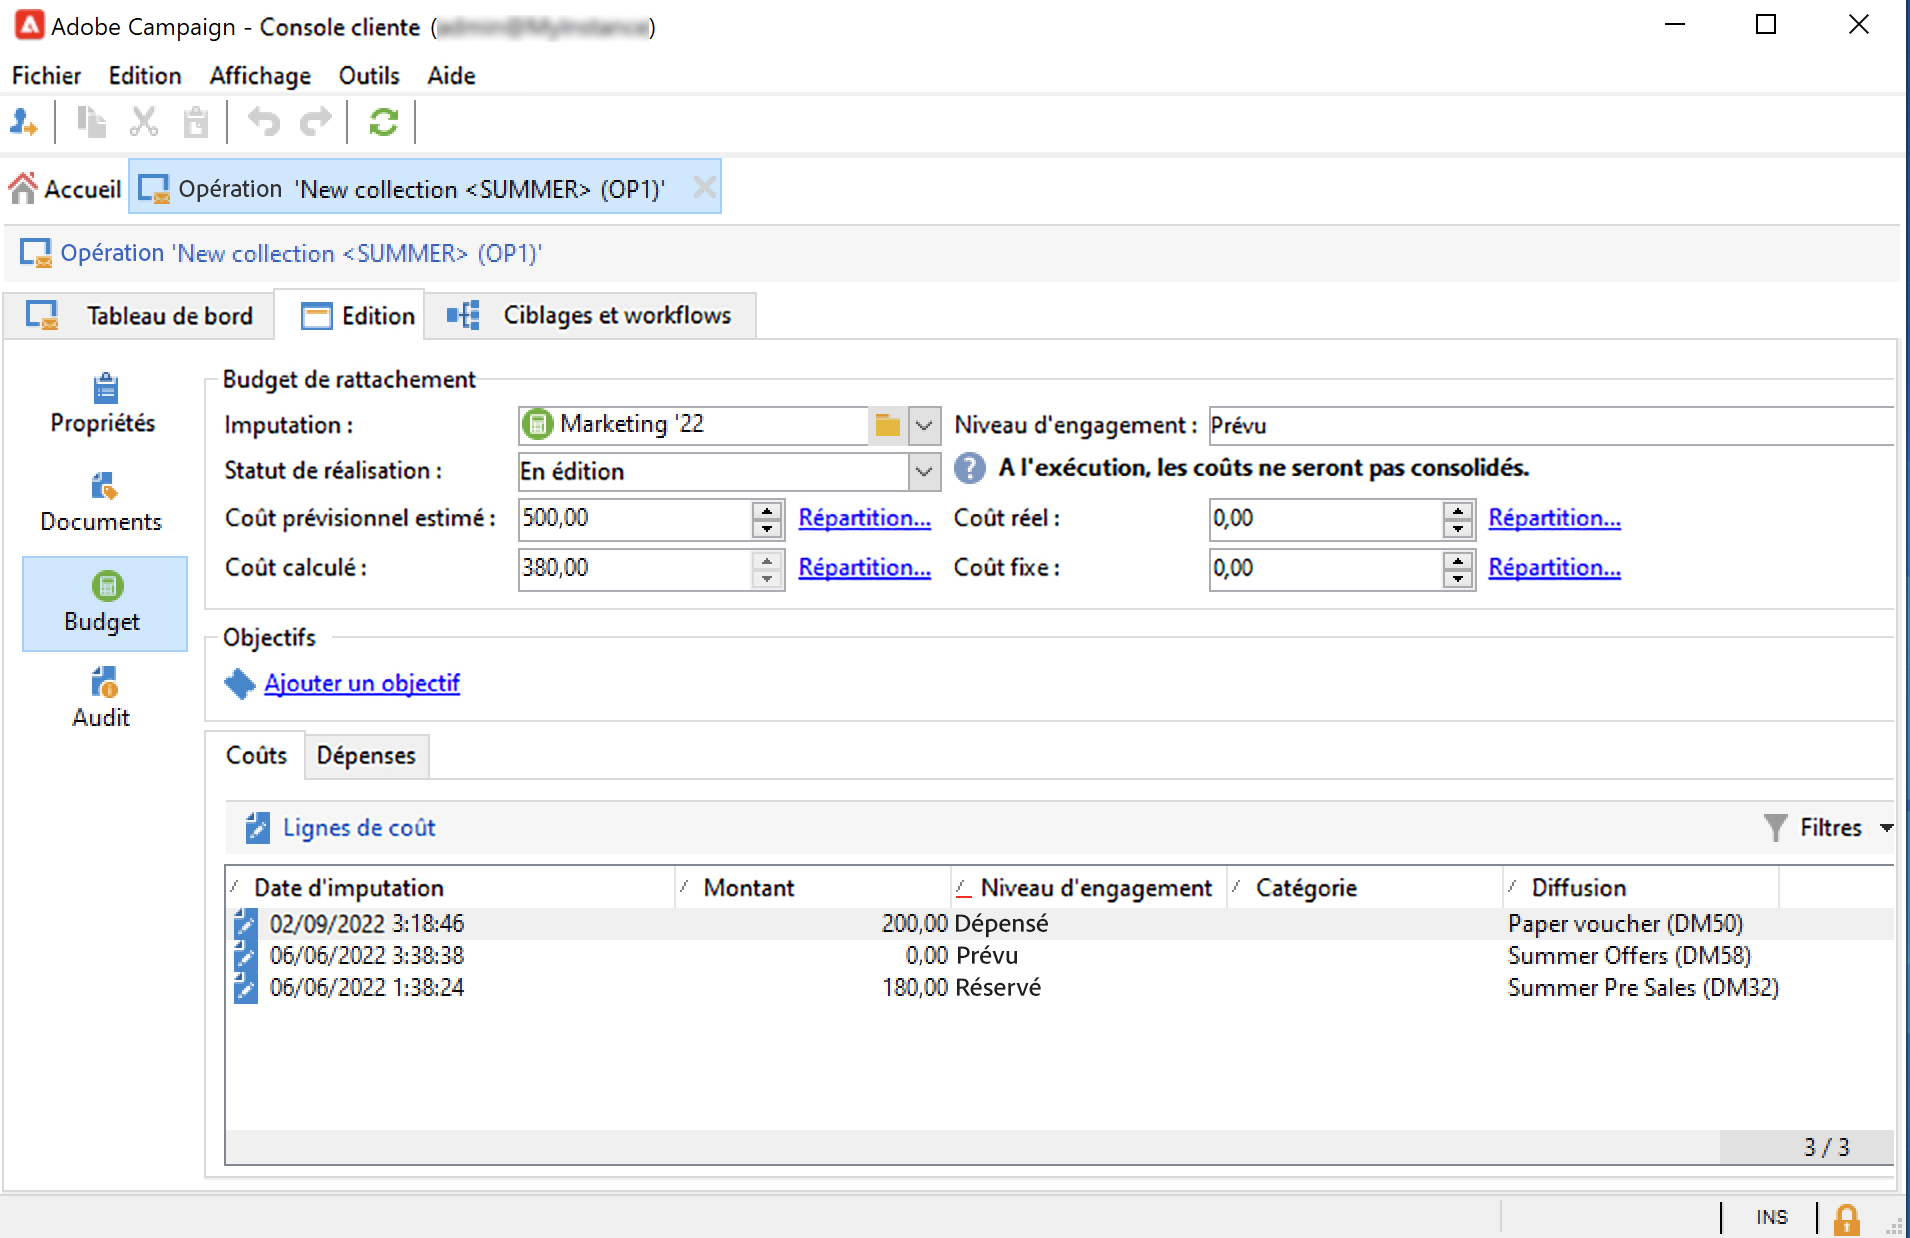
Task: Increase Coût réel with up arrow
Action: click(1458, 509)
